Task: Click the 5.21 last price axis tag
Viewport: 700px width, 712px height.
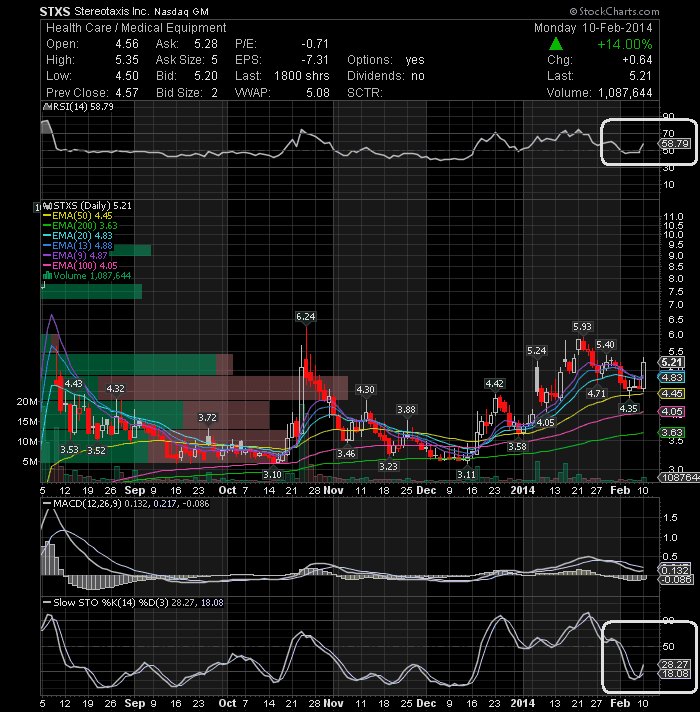Action: click(x=672, y=362)
